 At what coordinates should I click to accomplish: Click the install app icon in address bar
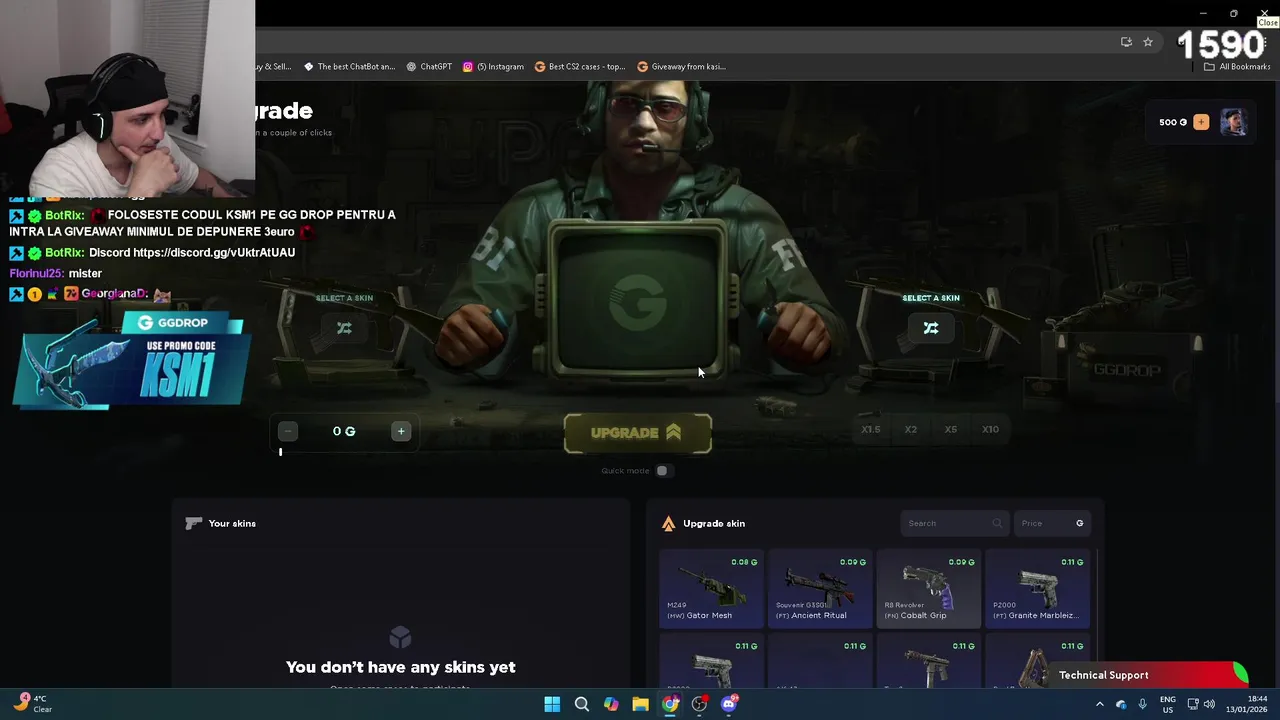click(x=1126, y=42)
